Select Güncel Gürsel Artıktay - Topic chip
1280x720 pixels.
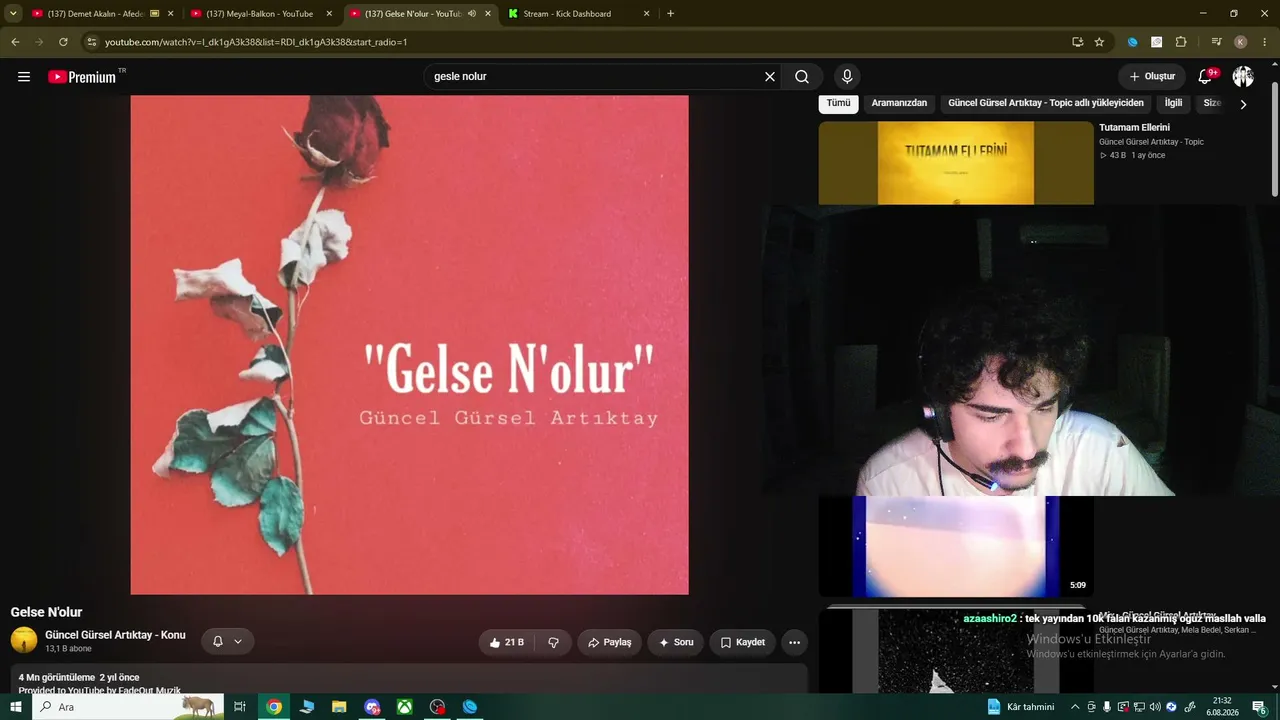pos(1046,103)
